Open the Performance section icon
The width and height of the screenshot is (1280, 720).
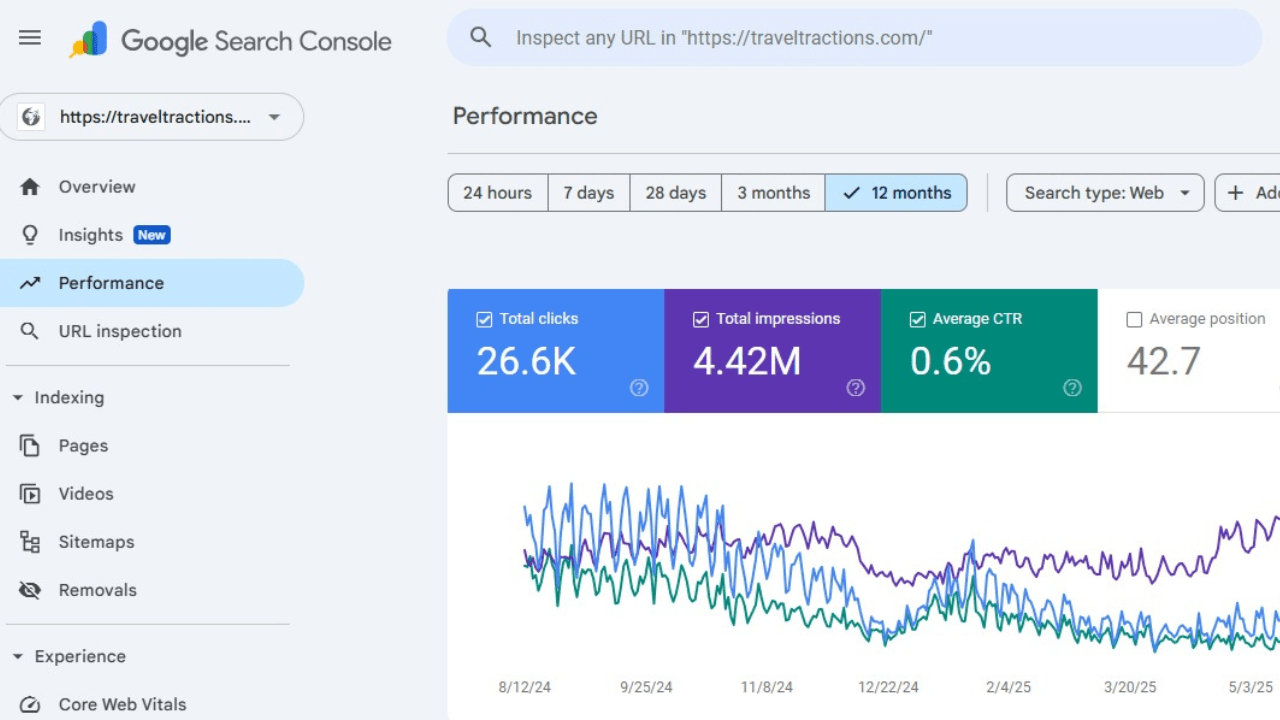tap(30, 283)
